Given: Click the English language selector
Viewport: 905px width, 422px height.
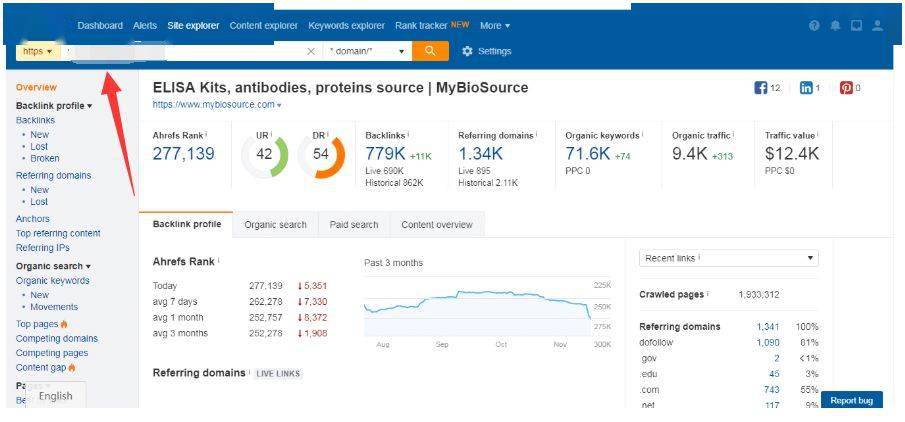Looking at the screenshot, I should (x=55, y=396).
